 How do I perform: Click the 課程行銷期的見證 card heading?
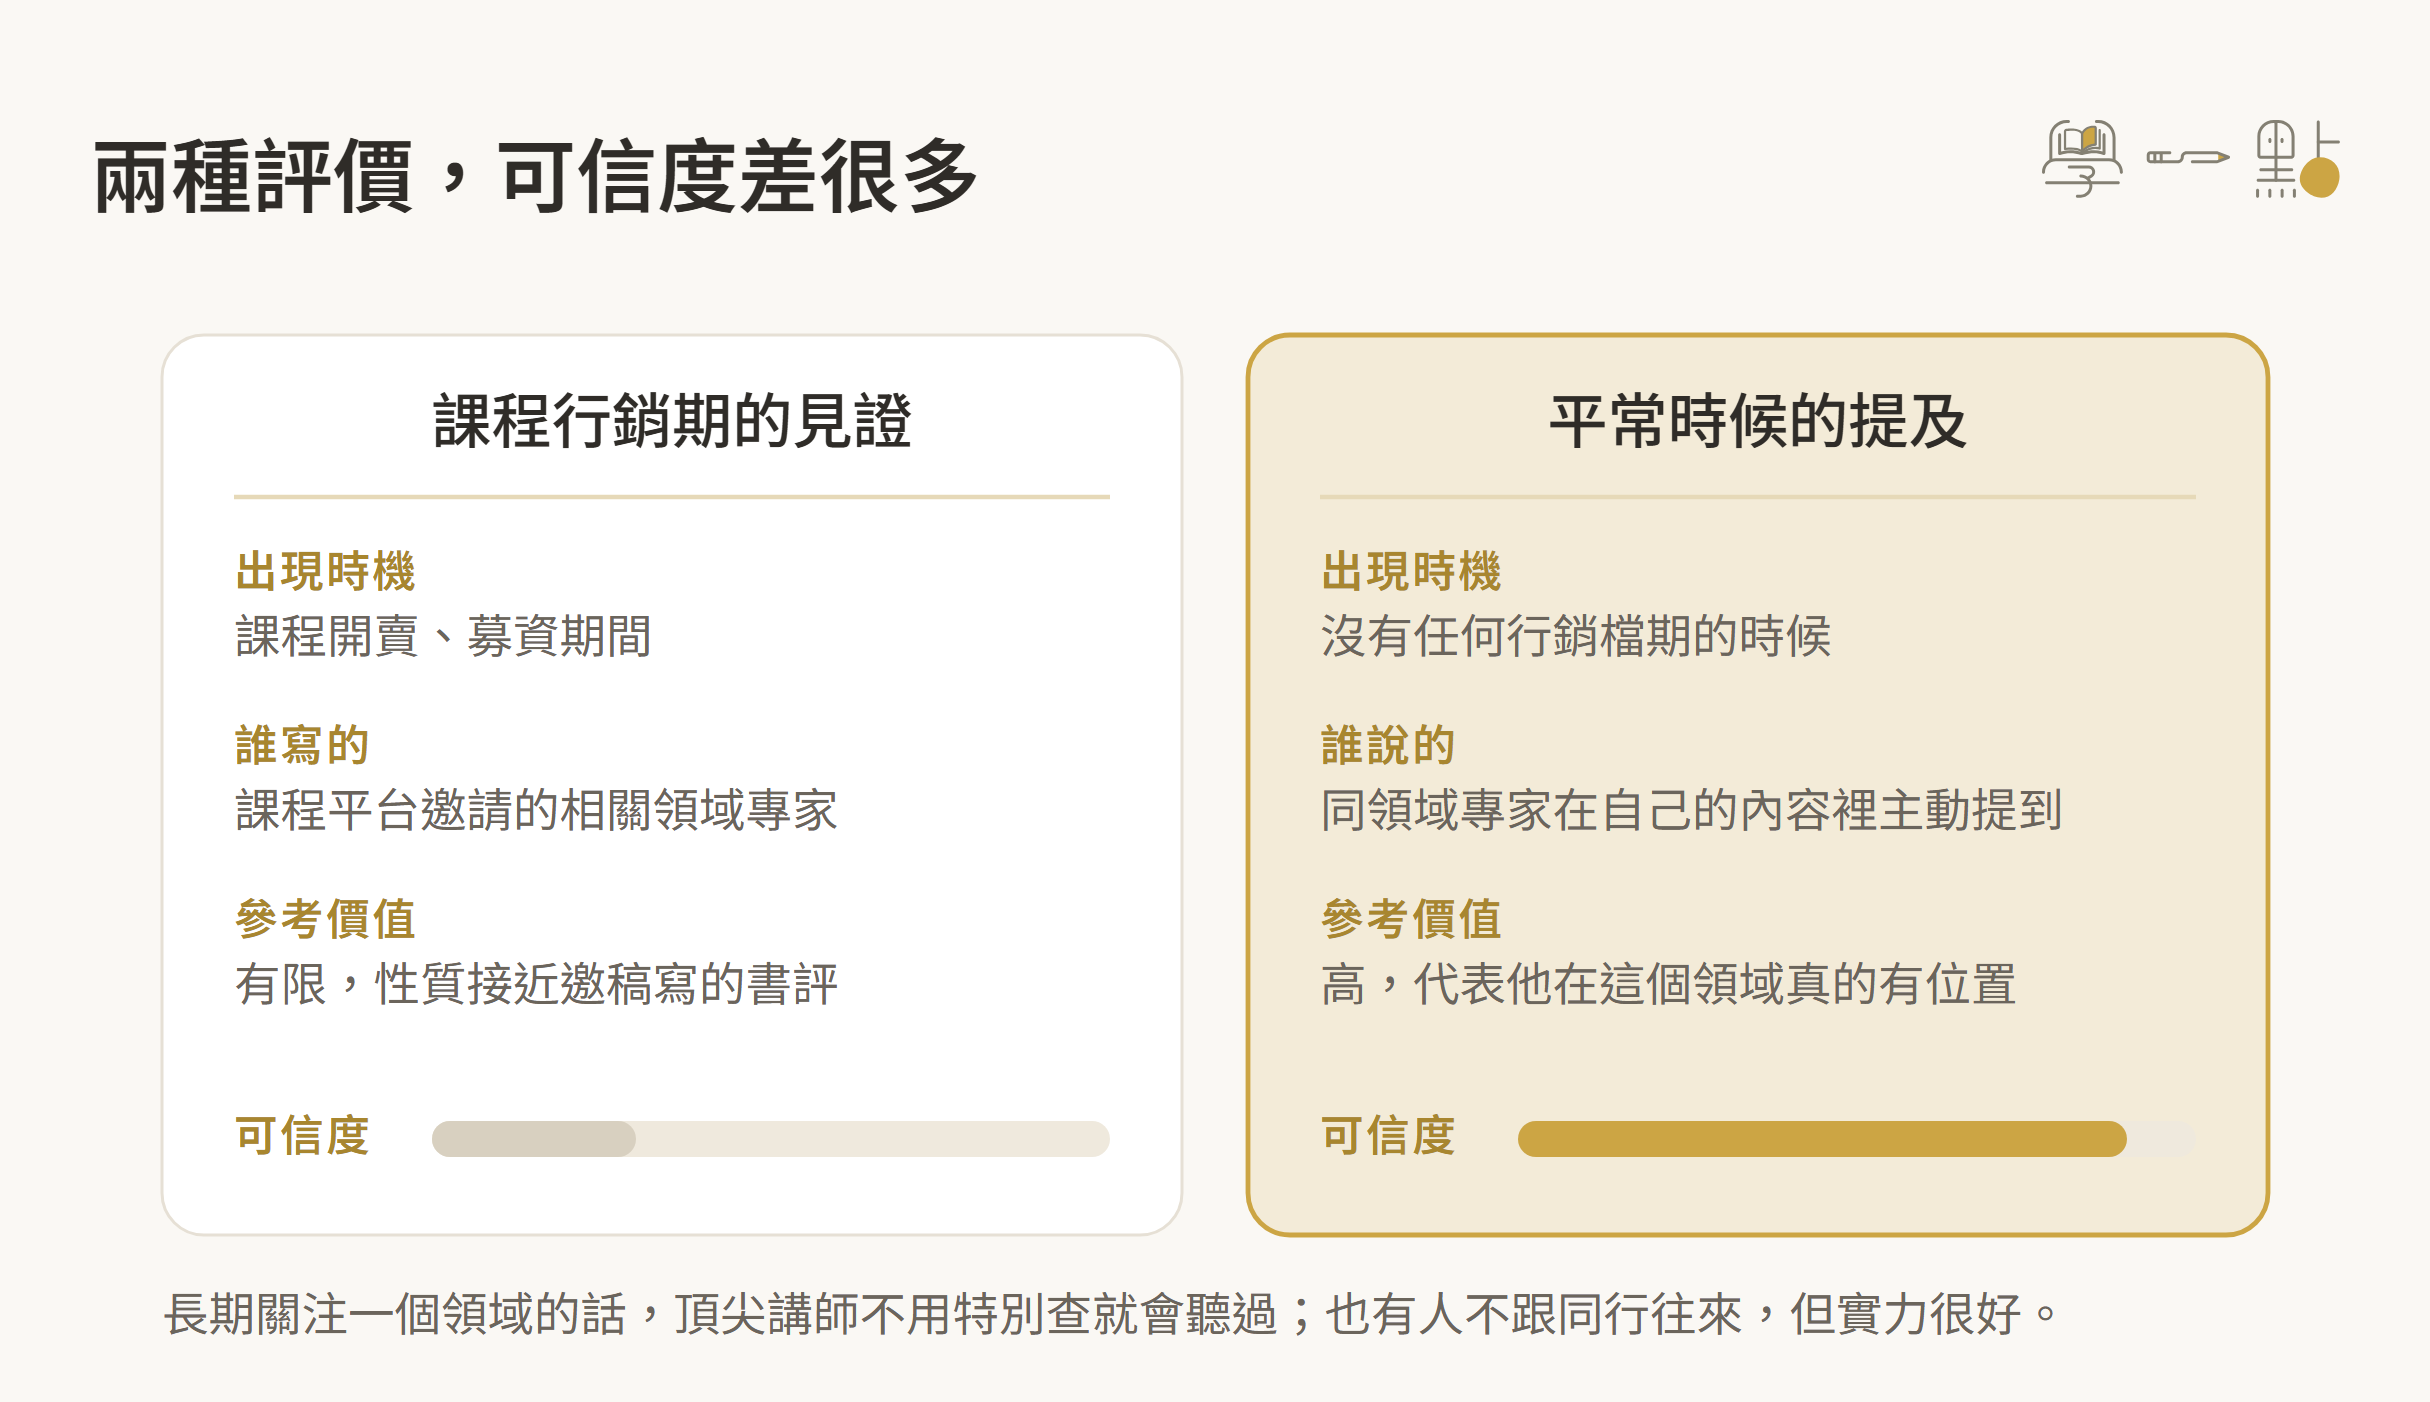[672, 421]
